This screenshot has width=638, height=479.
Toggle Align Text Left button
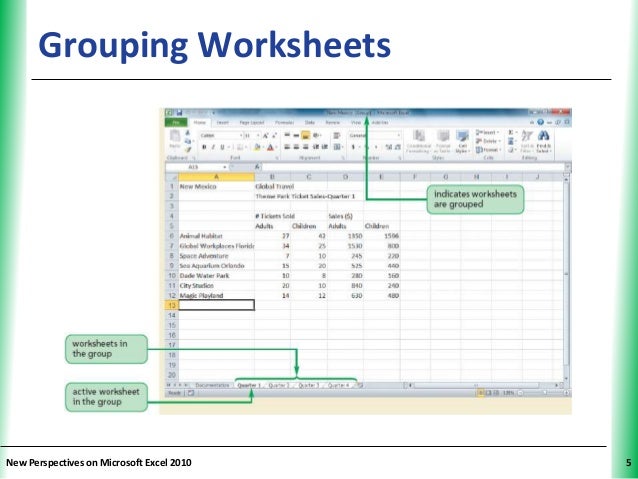click(x=287, y=147)
